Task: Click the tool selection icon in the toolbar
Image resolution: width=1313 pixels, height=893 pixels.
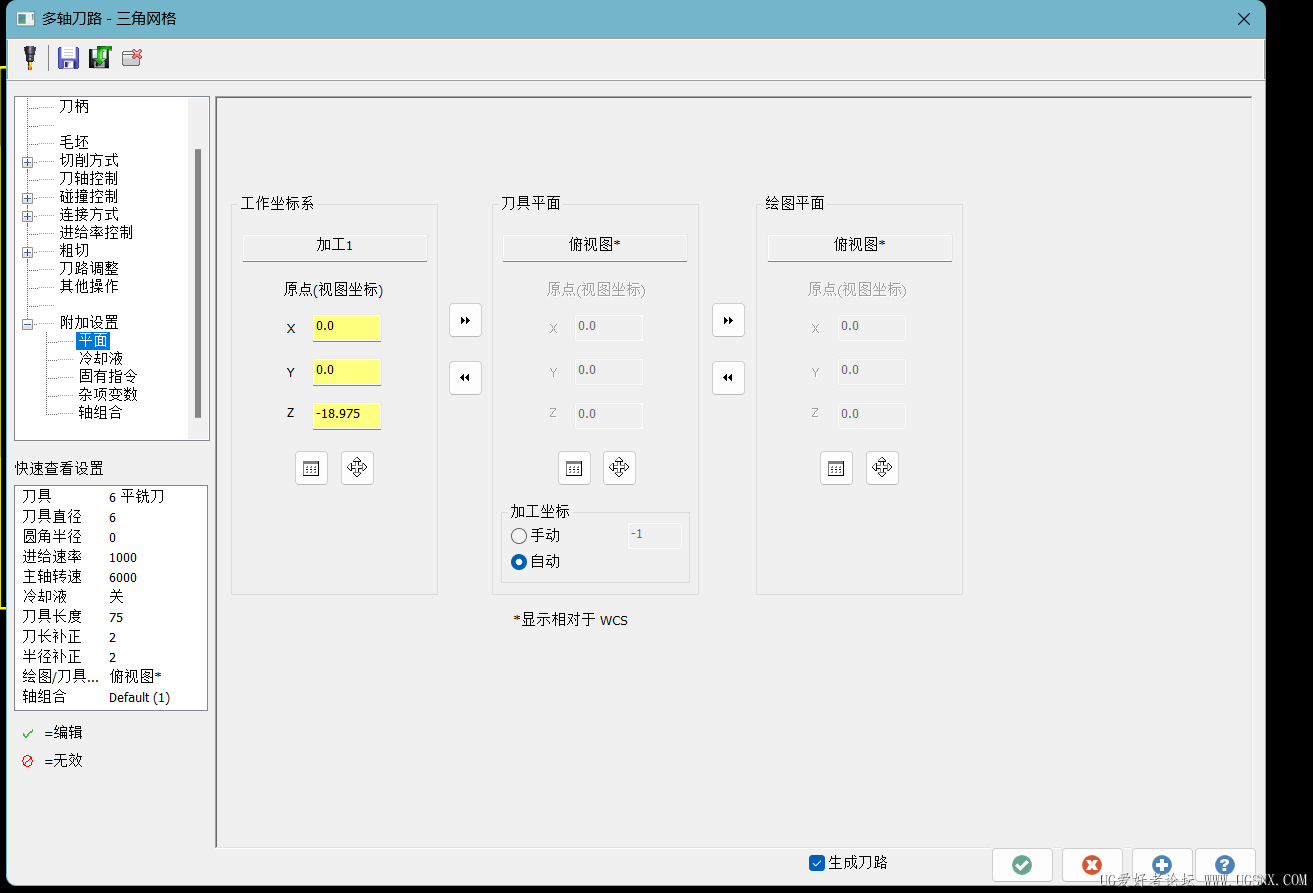Action: (x=30, y=58)
